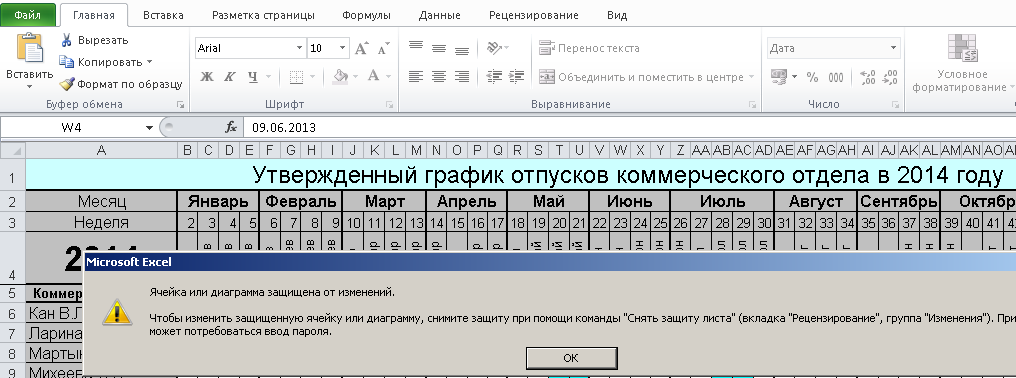Switch to Вид tab
1016x378 pixels.
click(617, 15)
